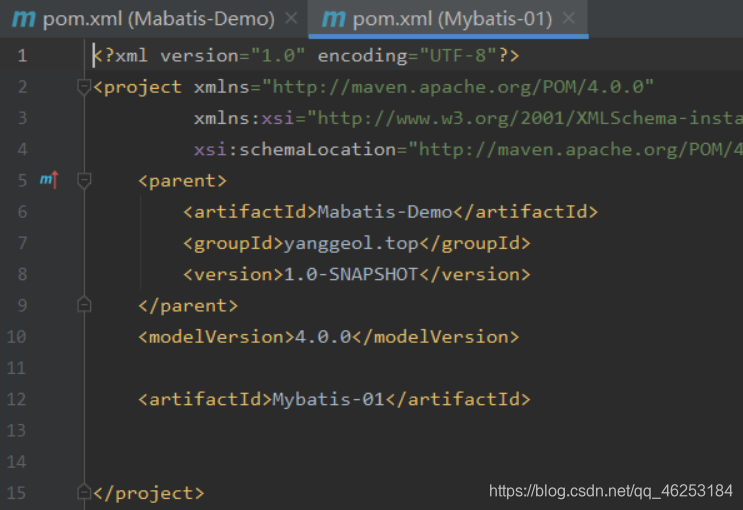Click line number 10 in gutter
Image resolution: width=743 pixels, height=510 pixels.
17,337
